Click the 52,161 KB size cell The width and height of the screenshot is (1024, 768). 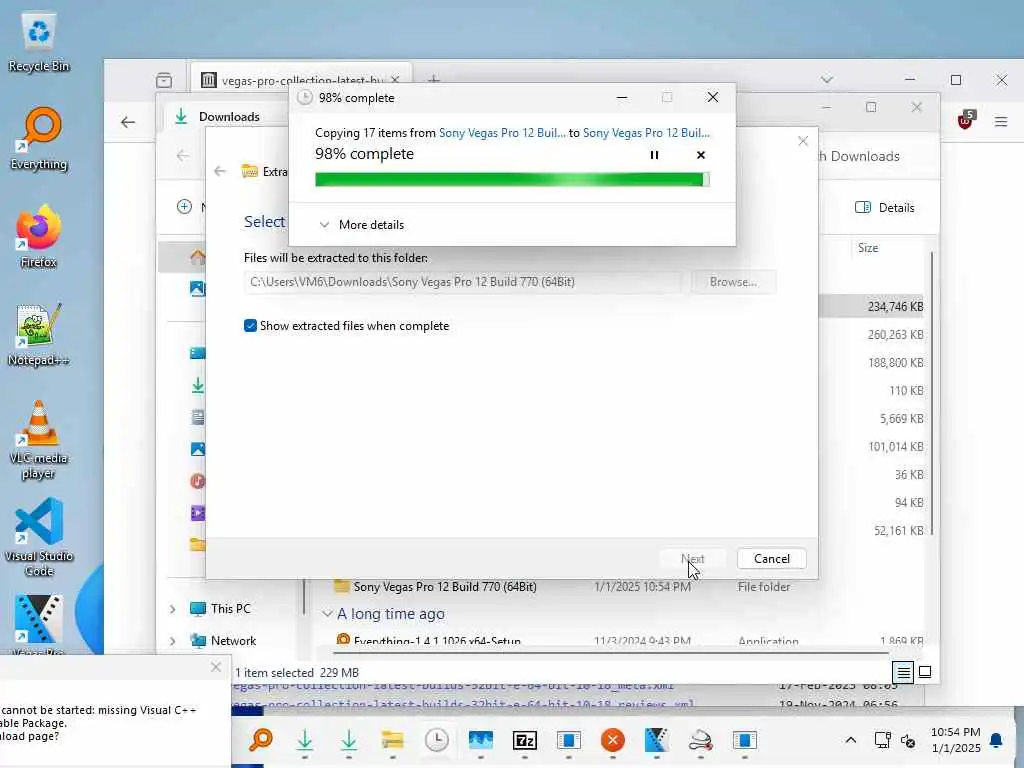pyautogui.click(x=898, y=530)
